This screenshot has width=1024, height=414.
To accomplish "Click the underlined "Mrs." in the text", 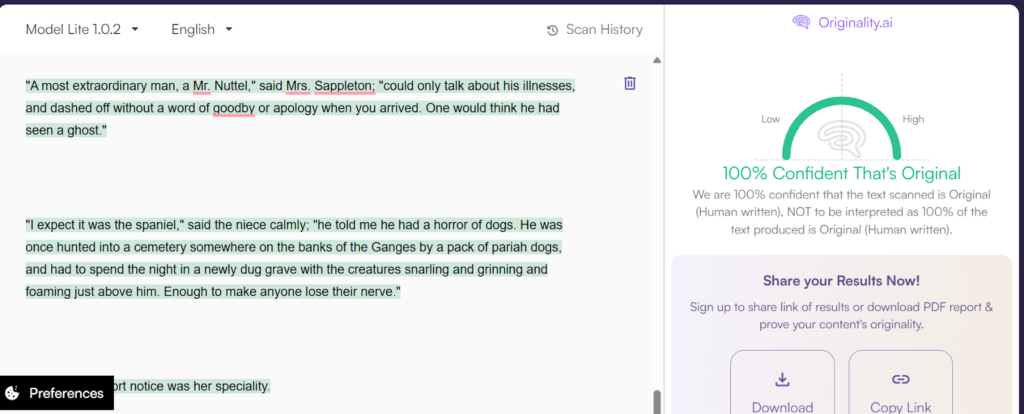I will (298, 86).
